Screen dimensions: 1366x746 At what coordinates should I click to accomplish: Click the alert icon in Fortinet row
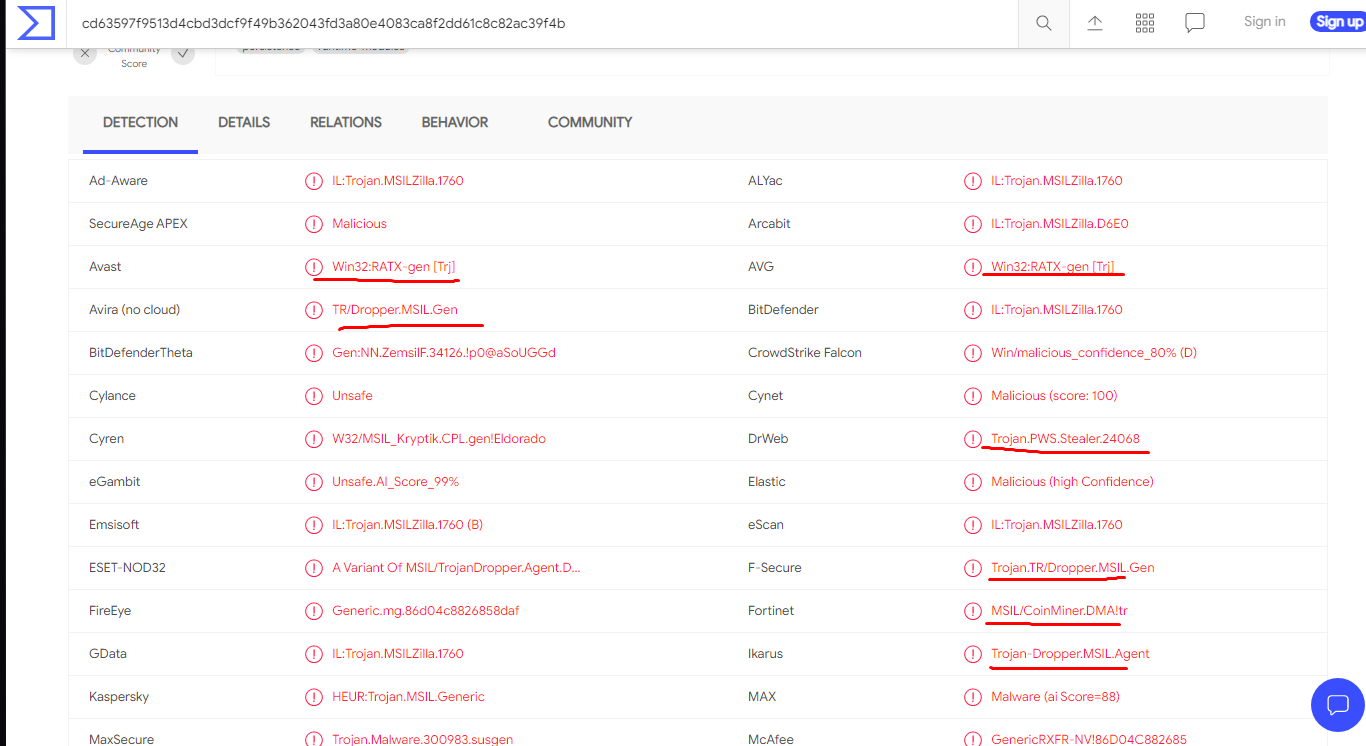click(972, 611)
